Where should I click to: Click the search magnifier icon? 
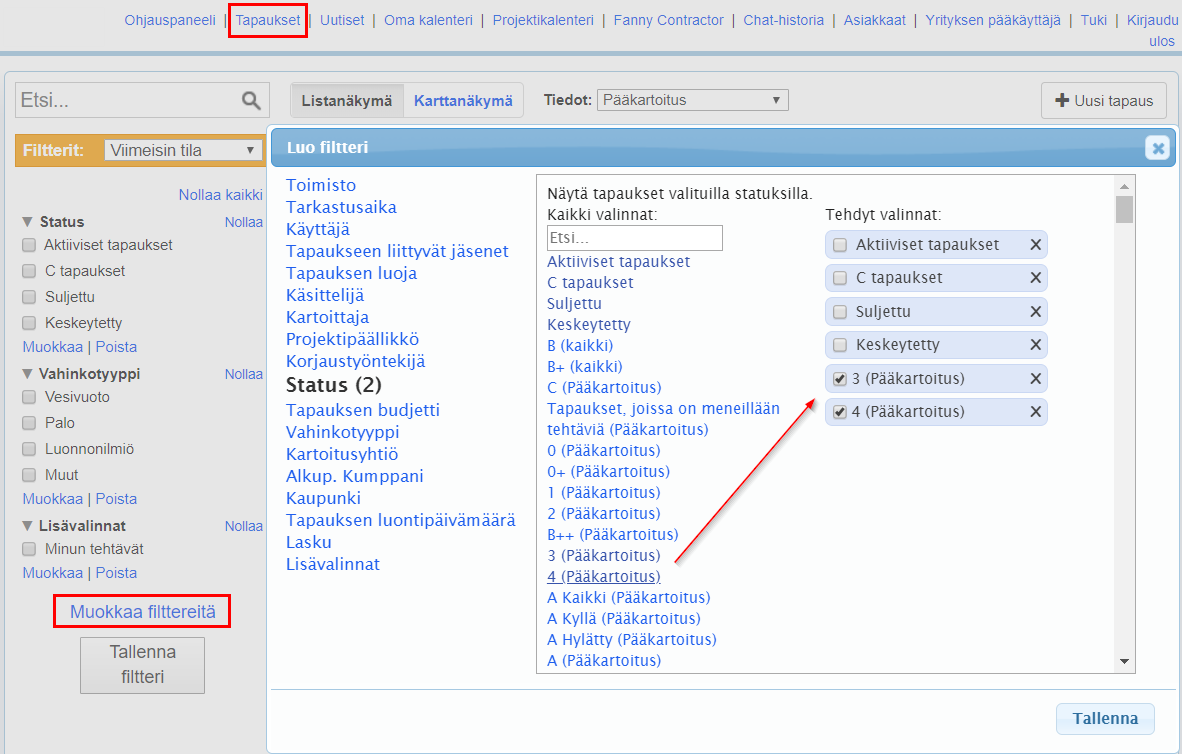pos(251,100)
